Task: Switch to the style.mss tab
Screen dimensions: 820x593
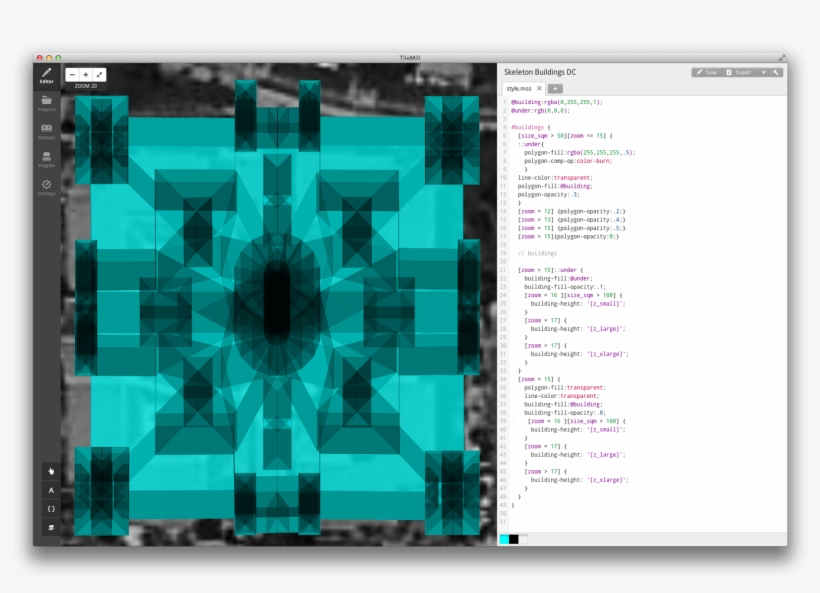Action: click(x=517, y=88)
